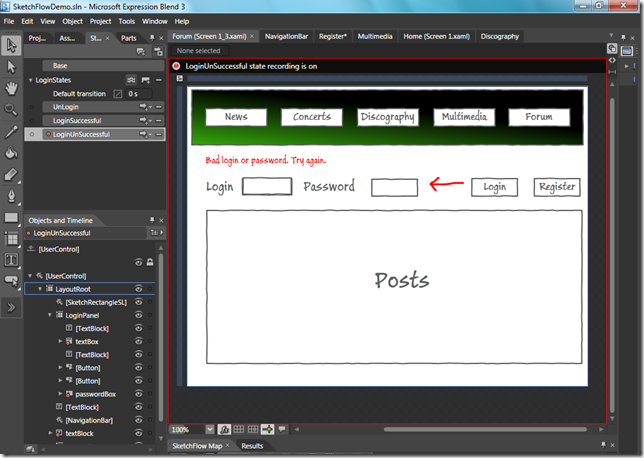
Task: Switch to the Discography document tab
Action: (x=499, y=36)
